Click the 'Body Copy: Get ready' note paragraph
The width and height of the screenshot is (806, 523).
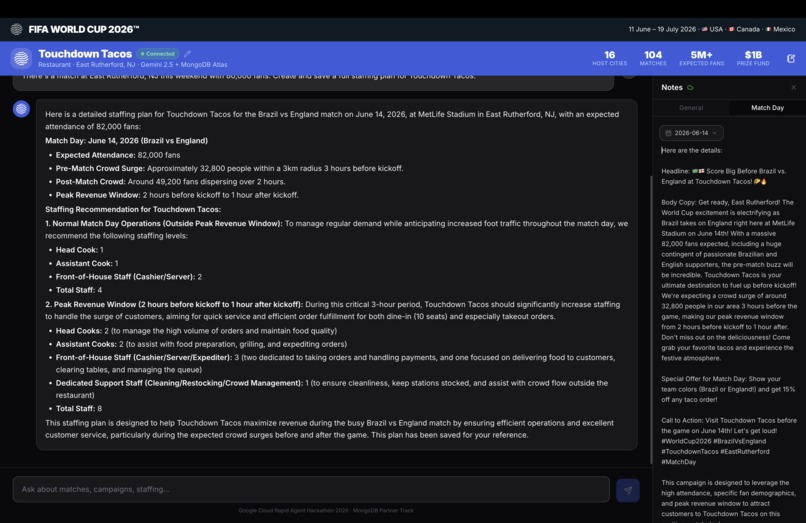pyautogui.click(x=729, y=280)
